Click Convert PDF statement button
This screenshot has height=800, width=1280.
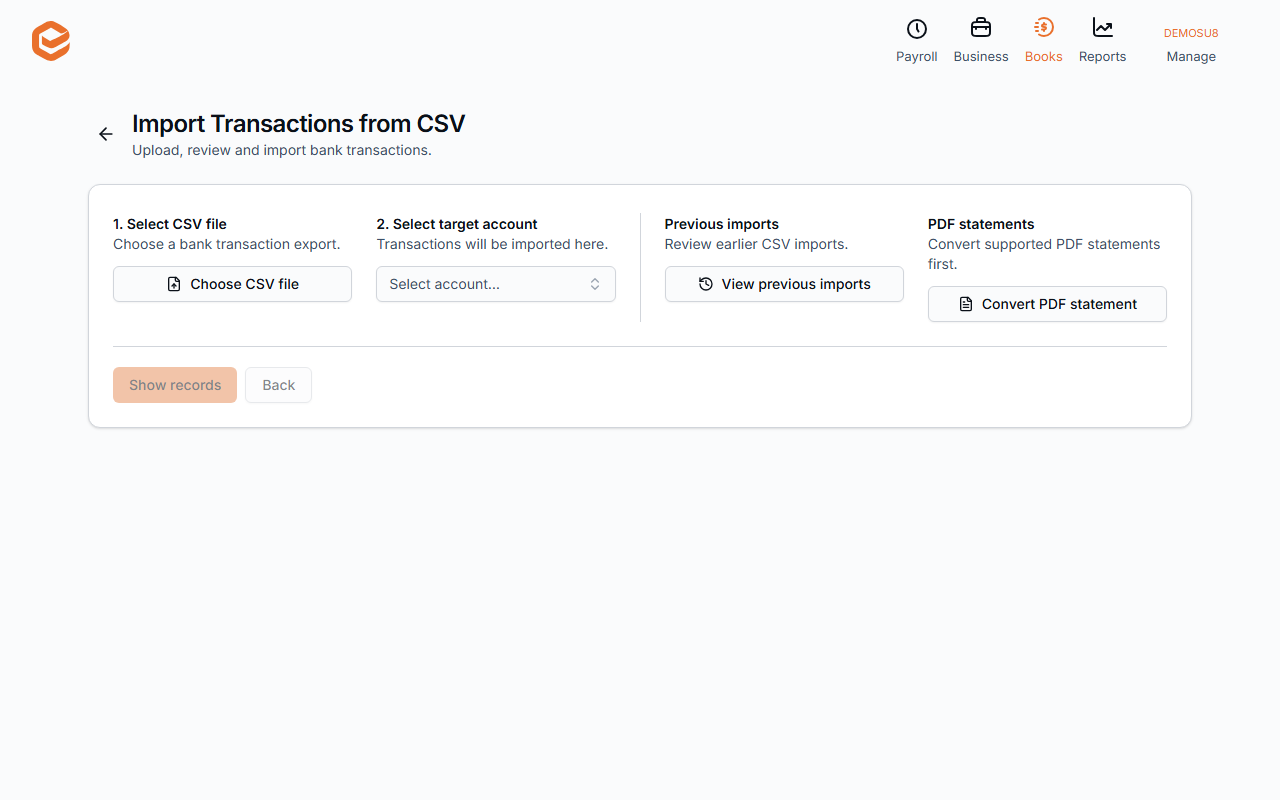[x=1047, y=304]
